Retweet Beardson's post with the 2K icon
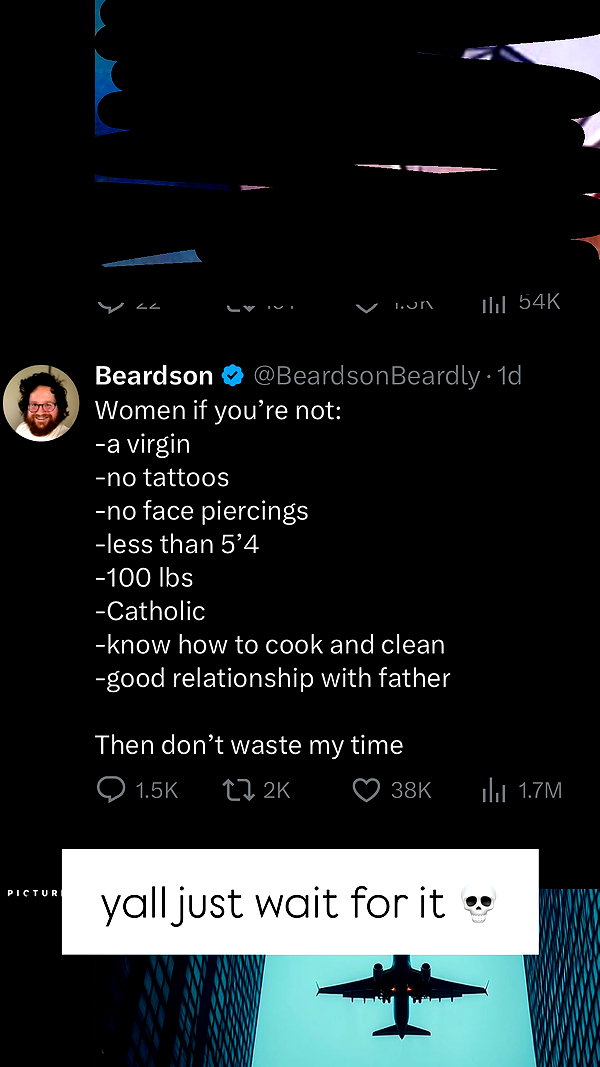 coord(236,789)
